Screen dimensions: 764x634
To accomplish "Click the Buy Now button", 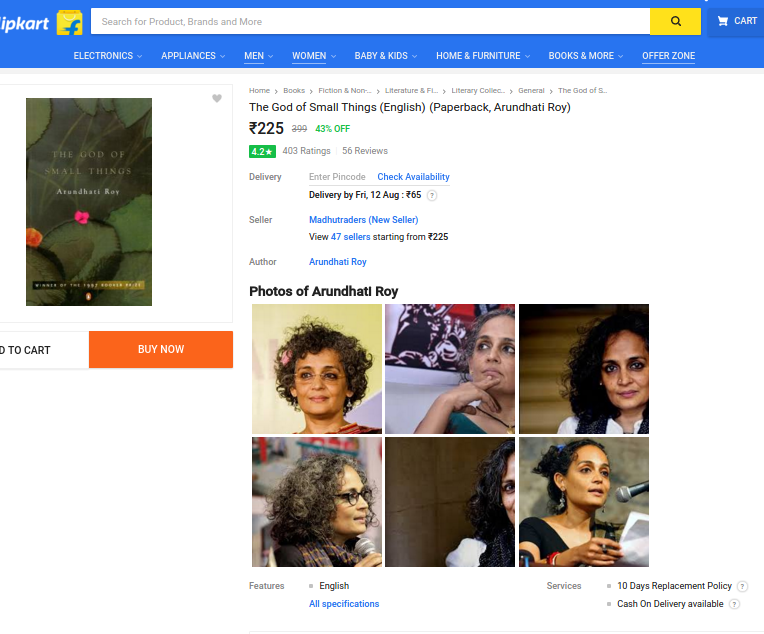I will click(x=161, y=349).
